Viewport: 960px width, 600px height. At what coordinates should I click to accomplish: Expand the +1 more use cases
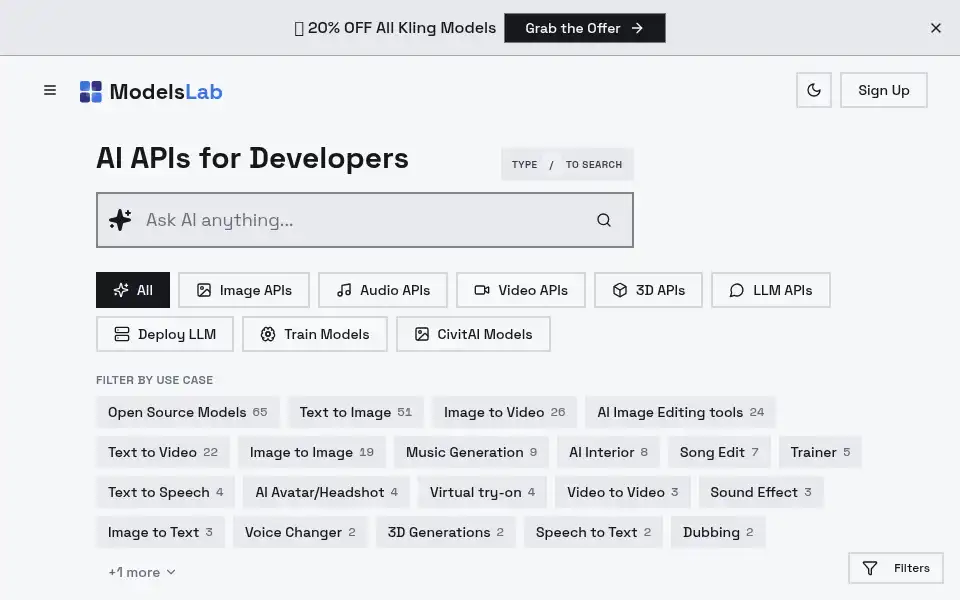142,572
